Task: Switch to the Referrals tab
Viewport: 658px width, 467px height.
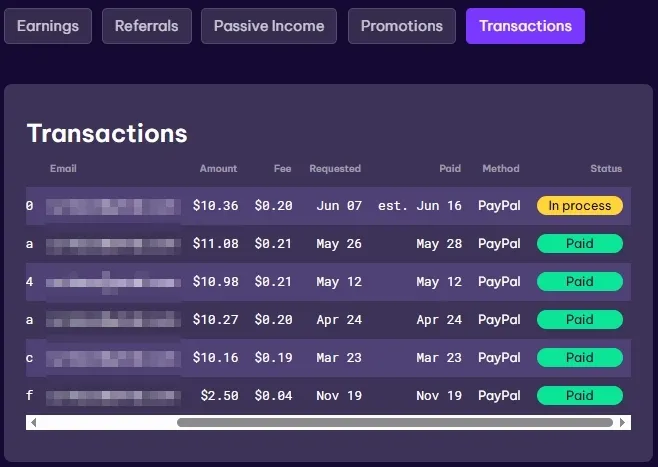Action: coord(146,26)
